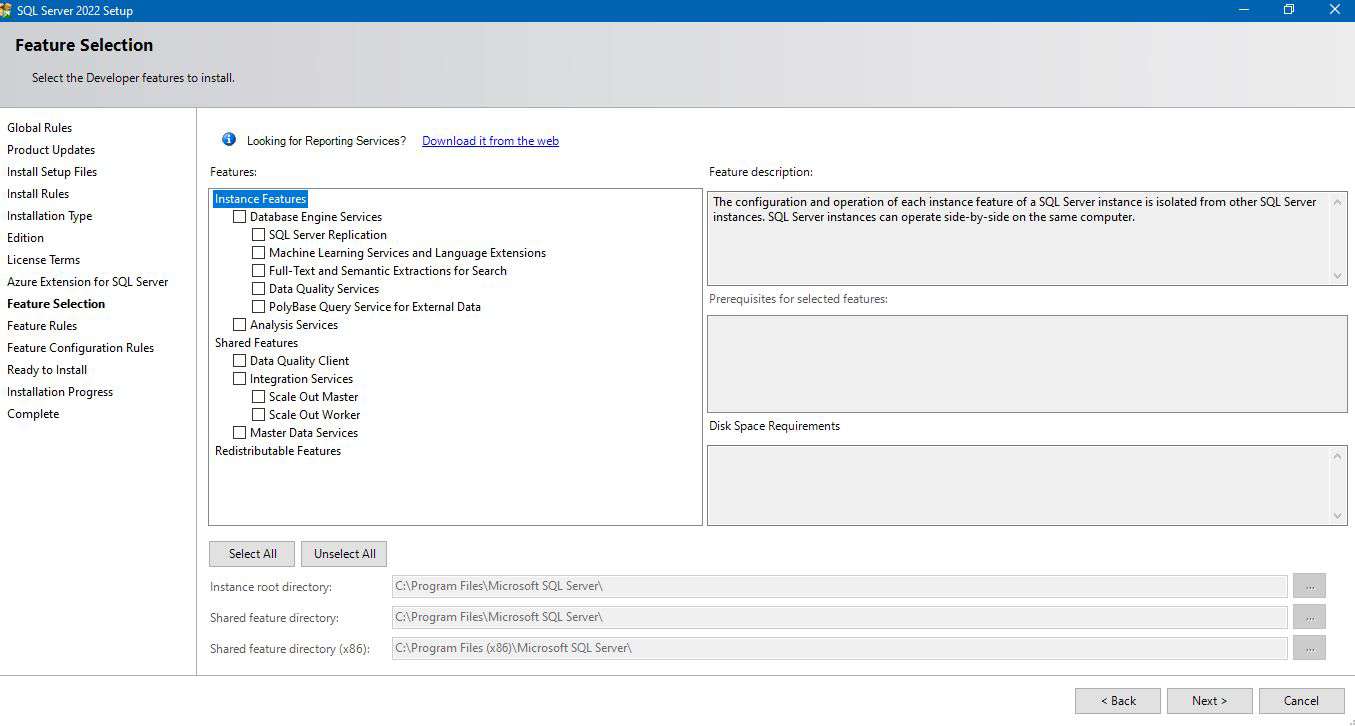Image resolution: width=1355 pixels, height=726 pixels.
Task: Select Feature Selection step in sidebar
Action: pos(56,304)
